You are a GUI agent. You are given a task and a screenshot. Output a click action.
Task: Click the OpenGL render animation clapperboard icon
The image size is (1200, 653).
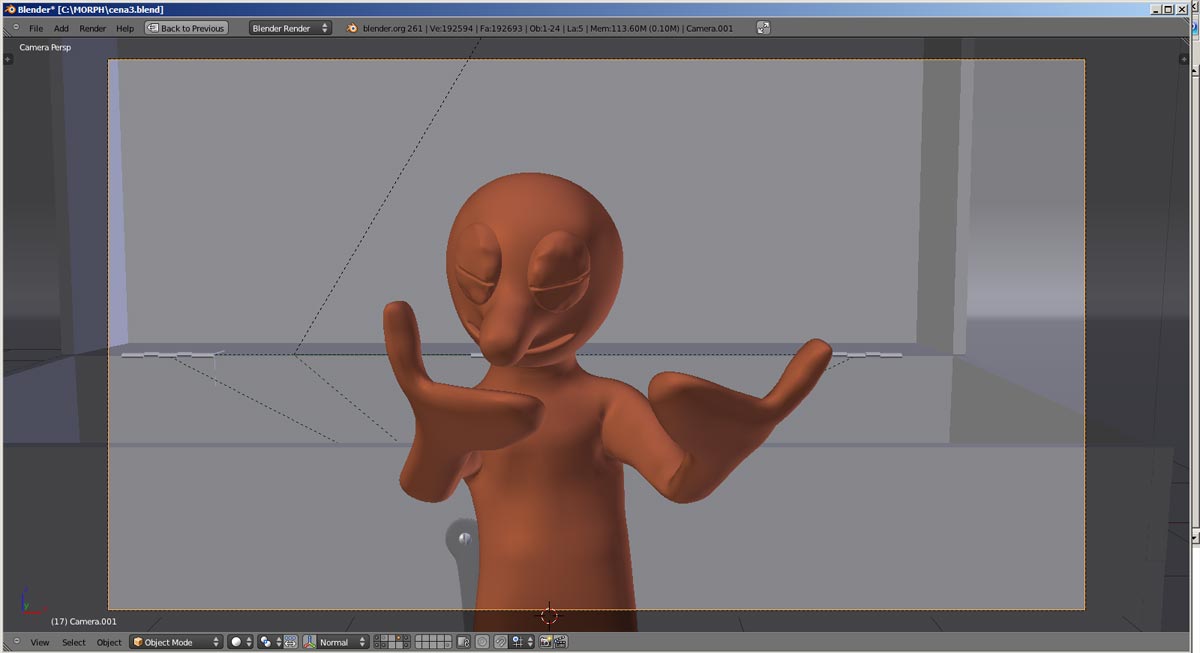(x=558, y=641)
